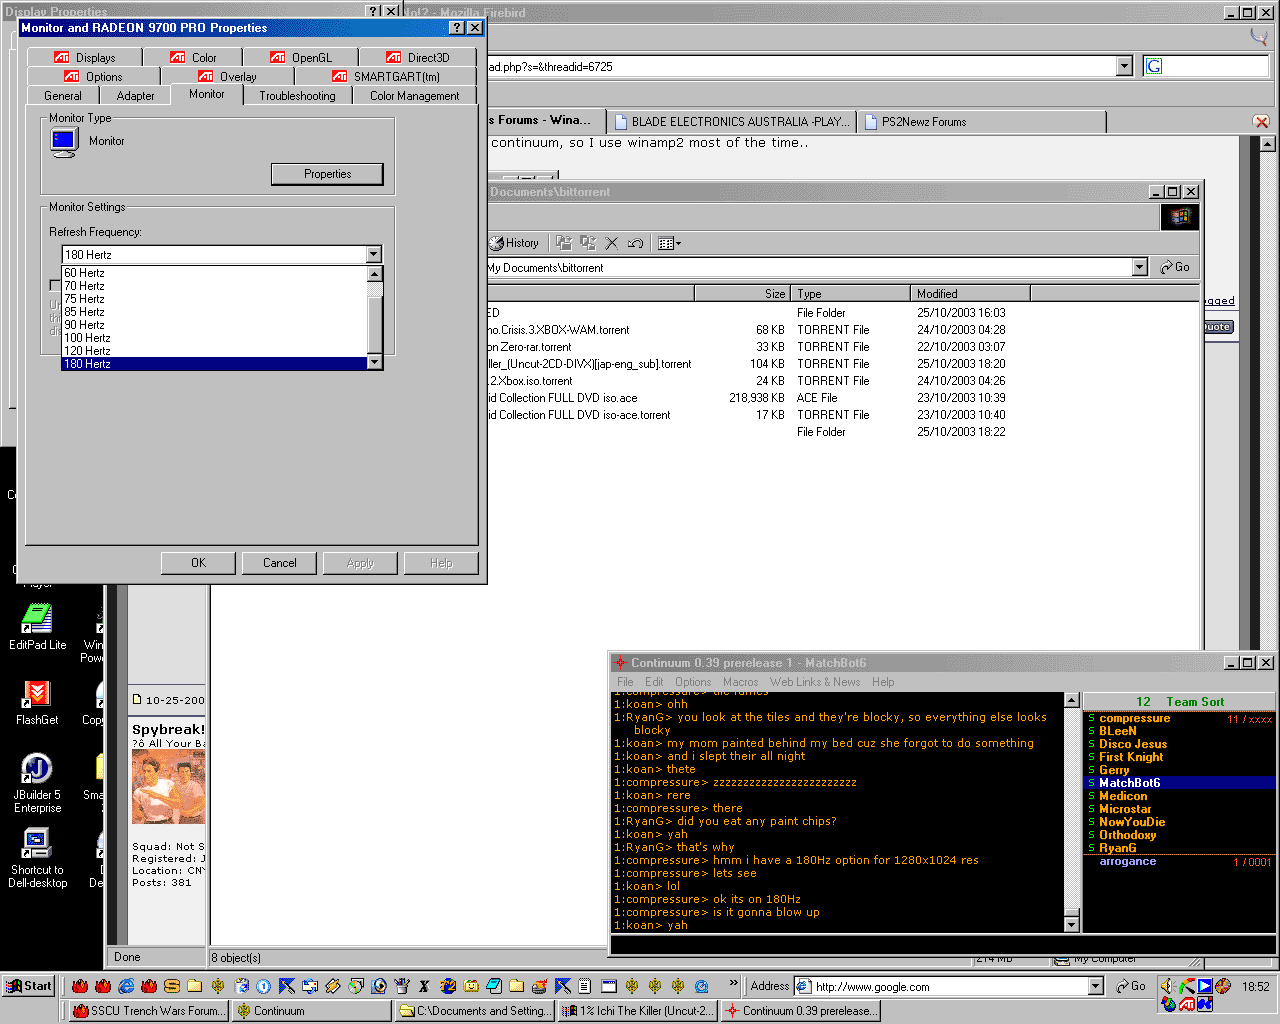Viewport: 1280px width, 1024px height.
Task: Open JBuilder 5 Enterprise desktop shortcut
Action: point(37,770)
